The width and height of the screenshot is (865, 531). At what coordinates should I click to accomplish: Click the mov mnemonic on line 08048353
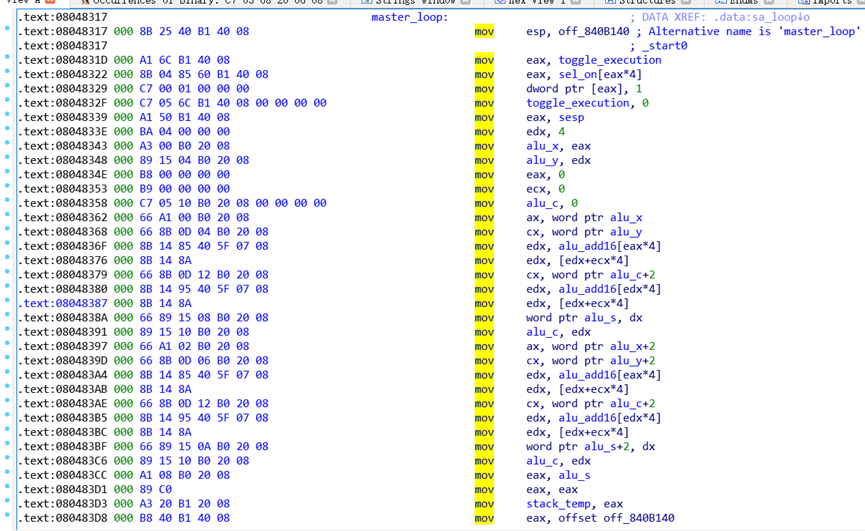click(484, 189)
